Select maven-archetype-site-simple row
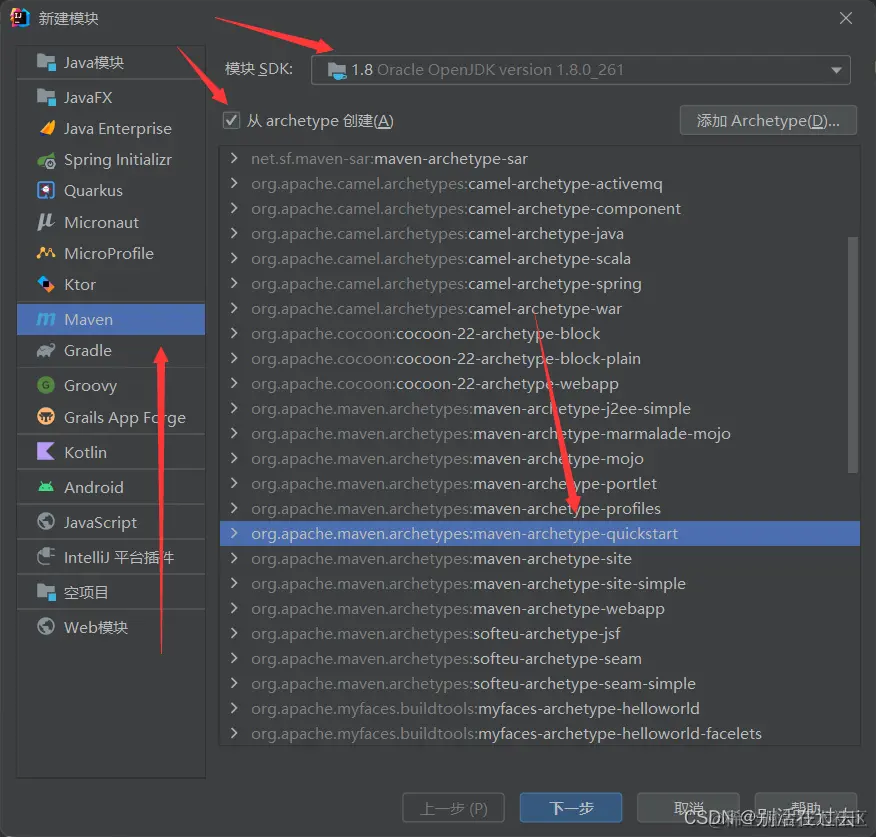 (x=540, y=583)
